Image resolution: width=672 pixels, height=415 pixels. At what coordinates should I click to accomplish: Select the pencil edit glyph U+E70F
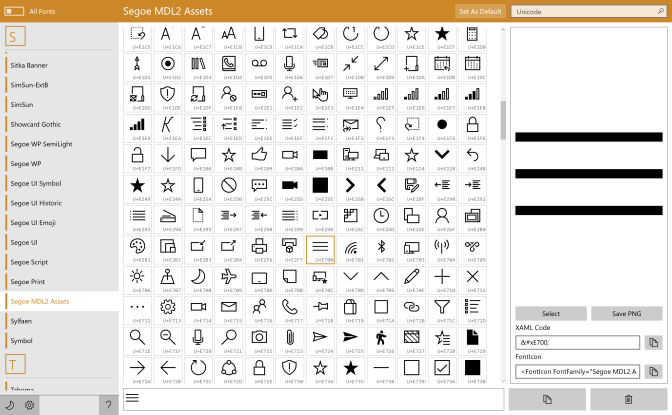coord(411,280)
